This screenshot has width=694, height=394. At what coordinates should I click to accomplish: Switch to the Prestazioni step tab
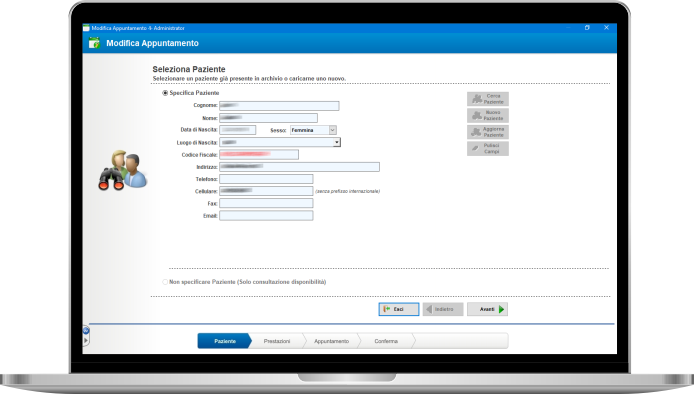pyautogui.click(x=277, y=341)
